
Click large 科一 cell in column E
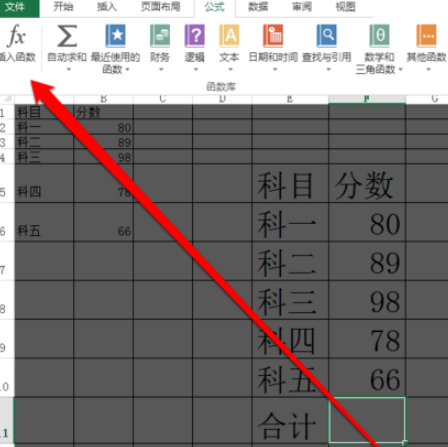point(290,222)
